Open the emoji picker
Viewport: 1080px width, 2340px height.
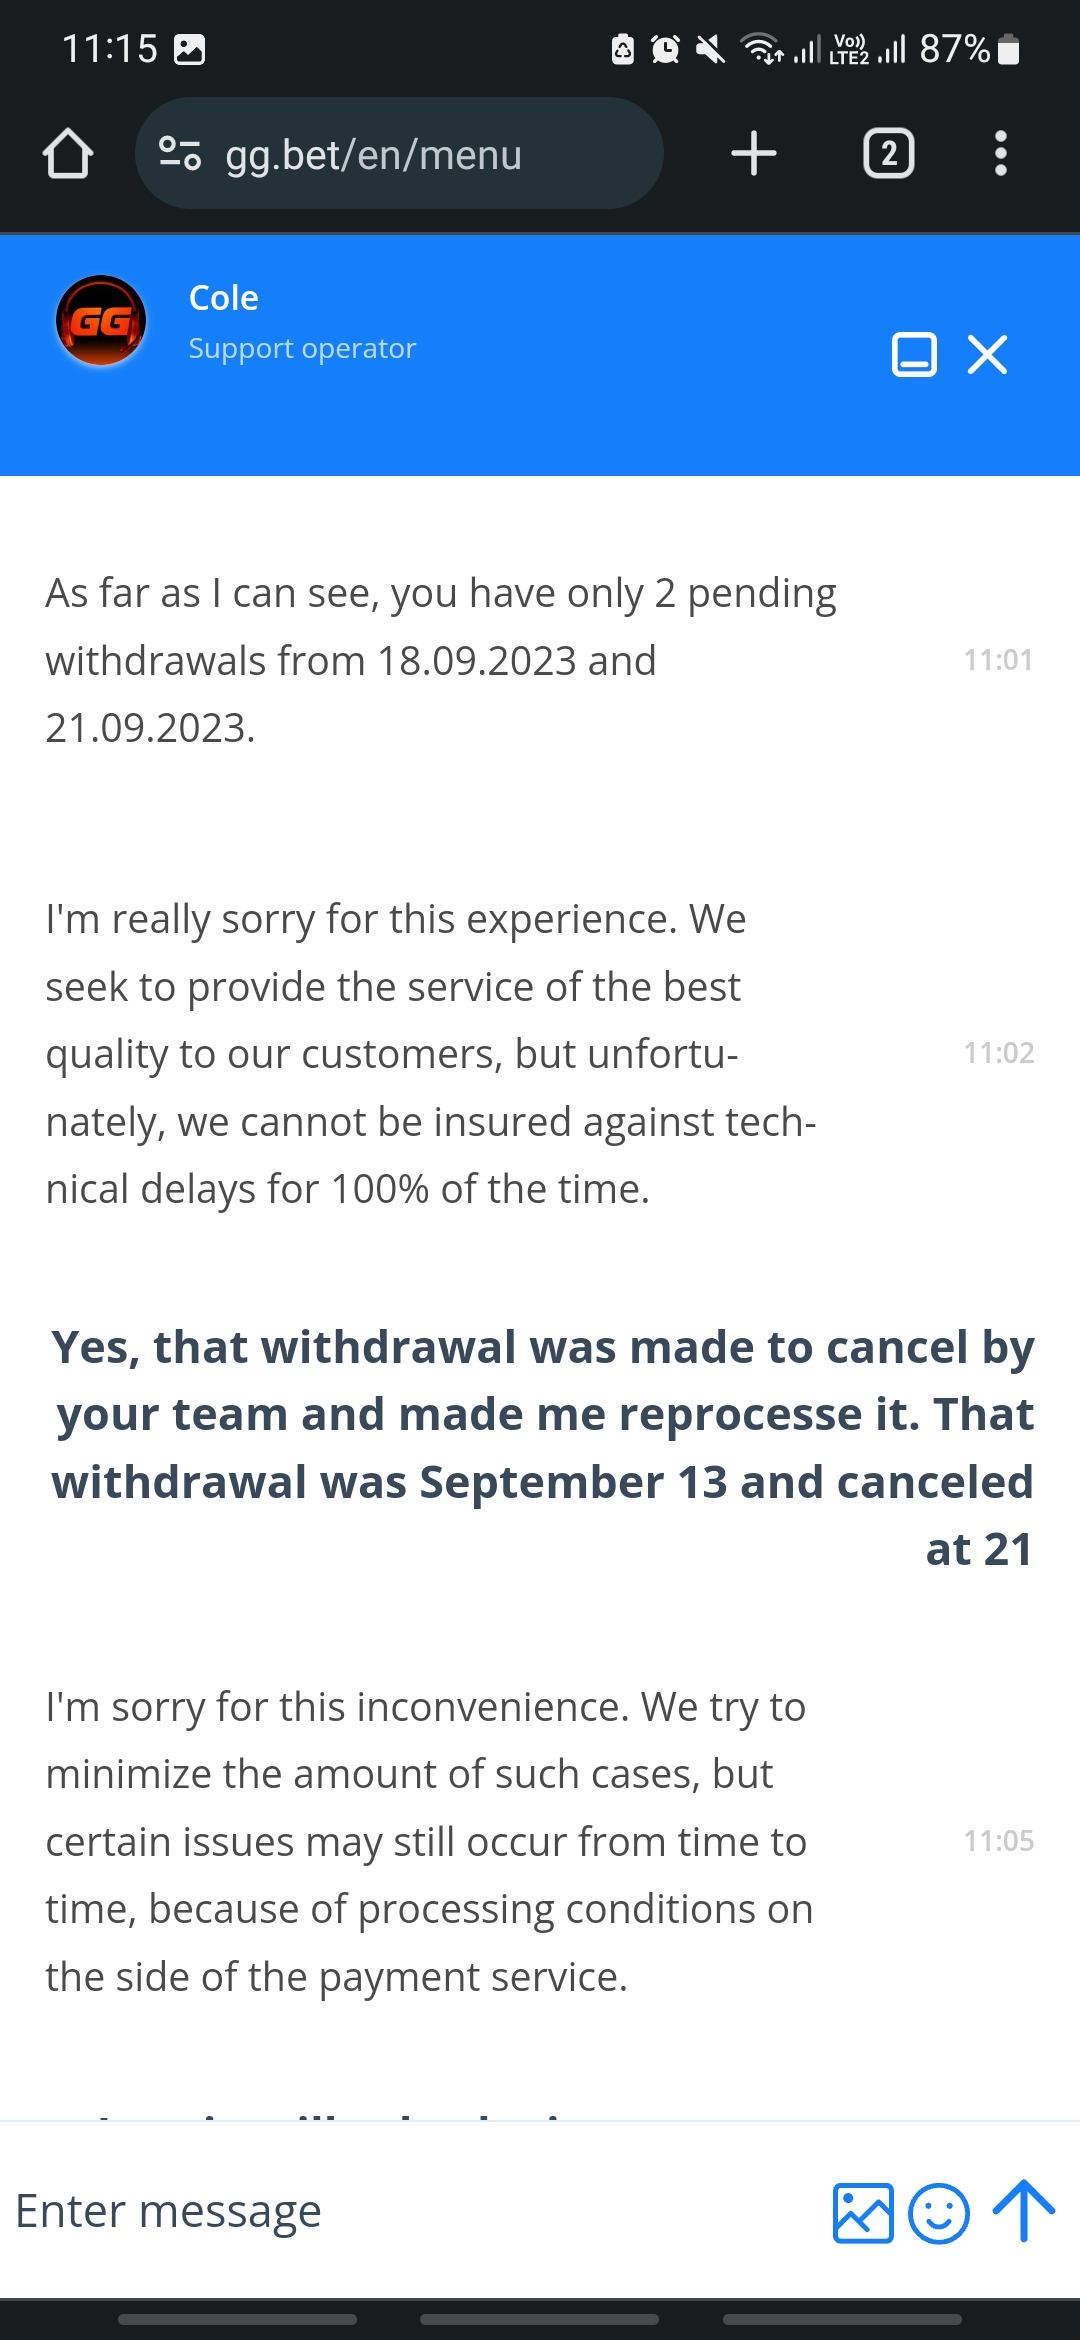pos(938,2212)
